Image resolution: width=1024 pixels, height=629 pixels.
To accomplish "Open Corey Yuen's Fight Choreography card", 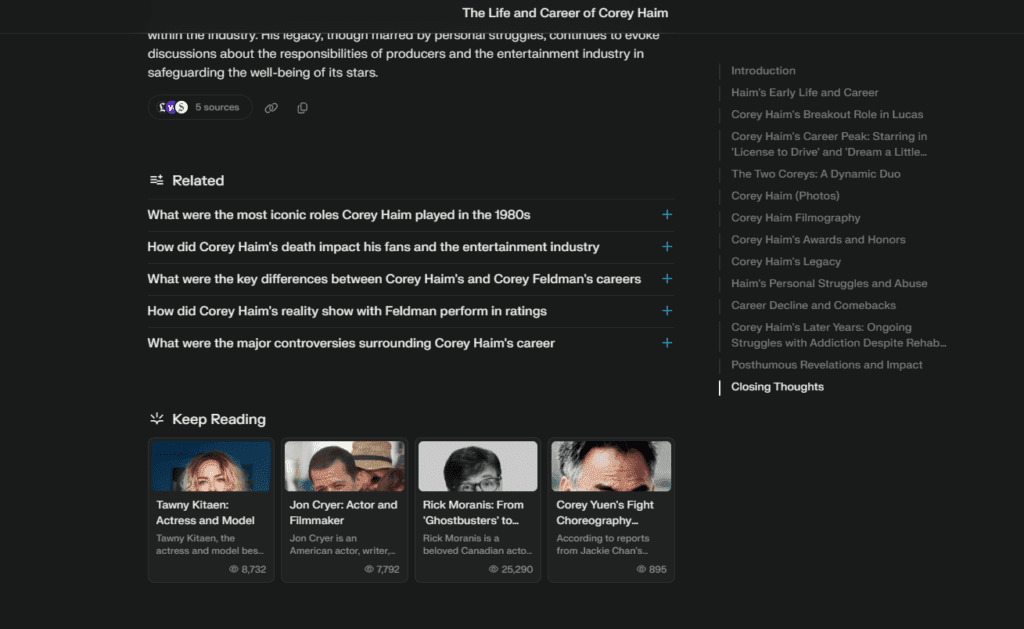I will [x=612, y=510].
